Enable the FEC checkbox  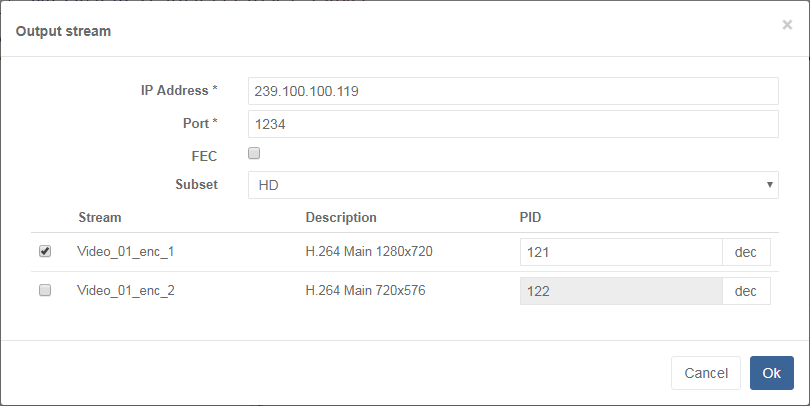coord(254,154)
